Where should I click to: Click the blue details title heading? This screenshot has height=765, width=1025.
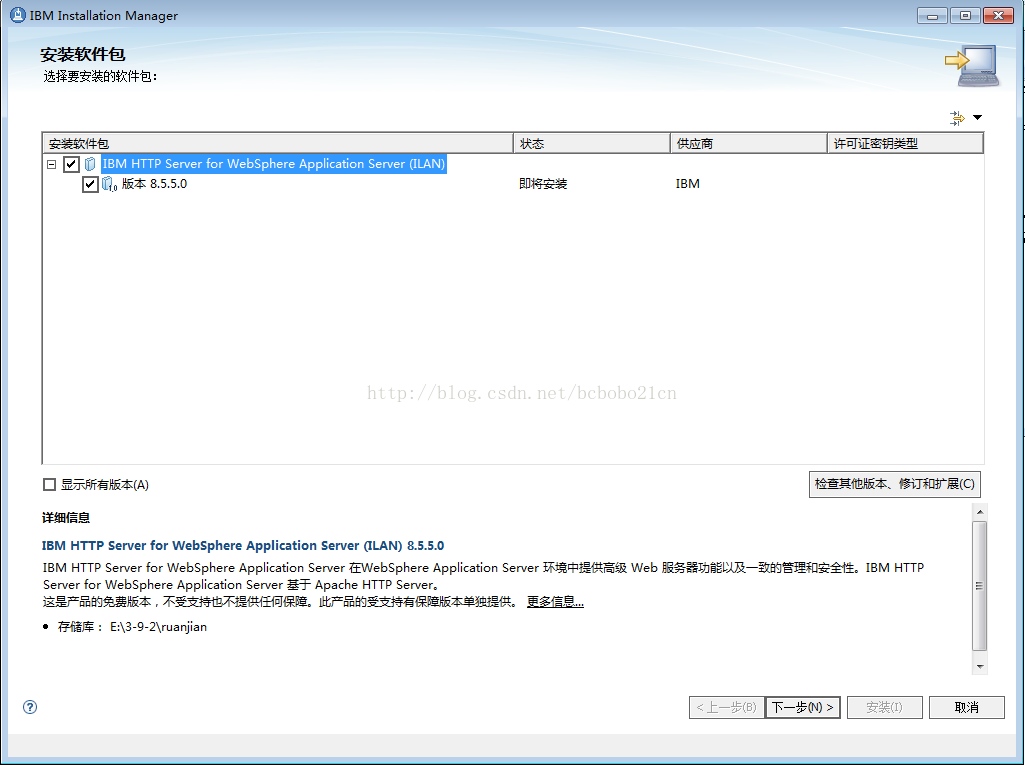pos(243,545)
